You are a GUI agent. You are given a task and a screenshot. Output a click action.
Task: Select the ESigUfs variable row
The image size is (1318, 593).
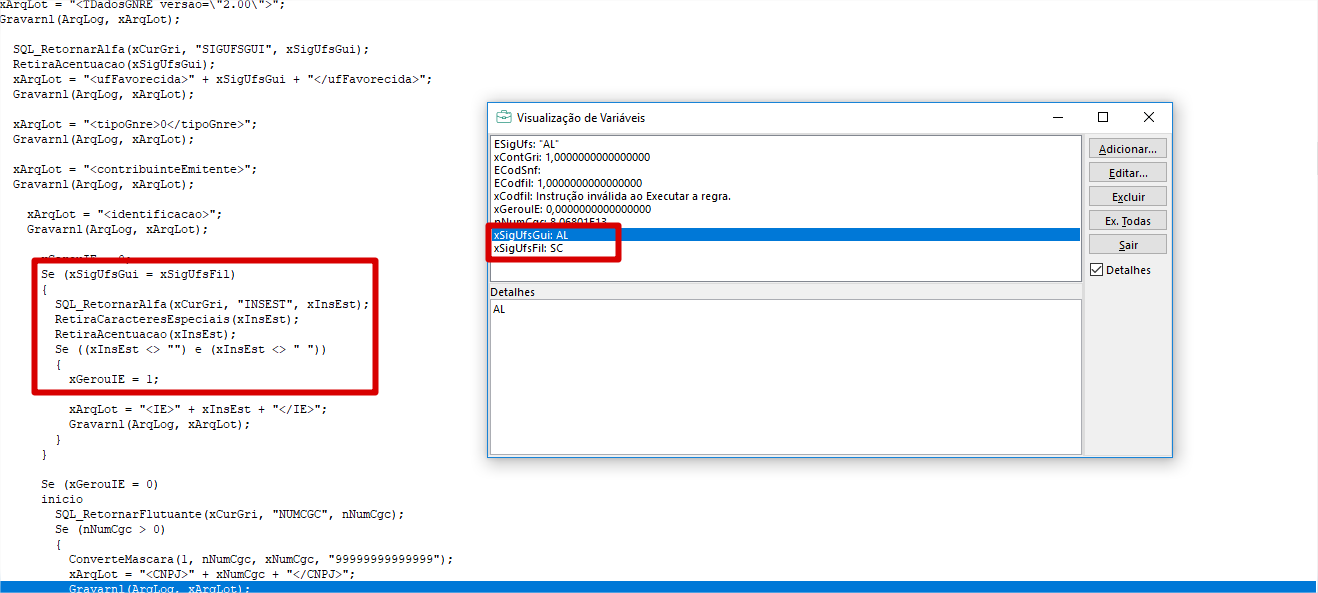tap(526, 144)
